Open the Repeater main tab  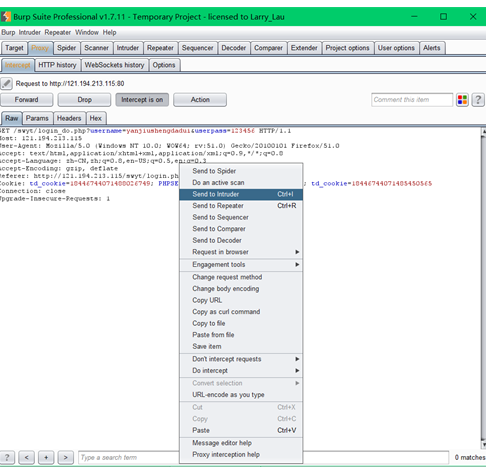(x=160, y=48)
